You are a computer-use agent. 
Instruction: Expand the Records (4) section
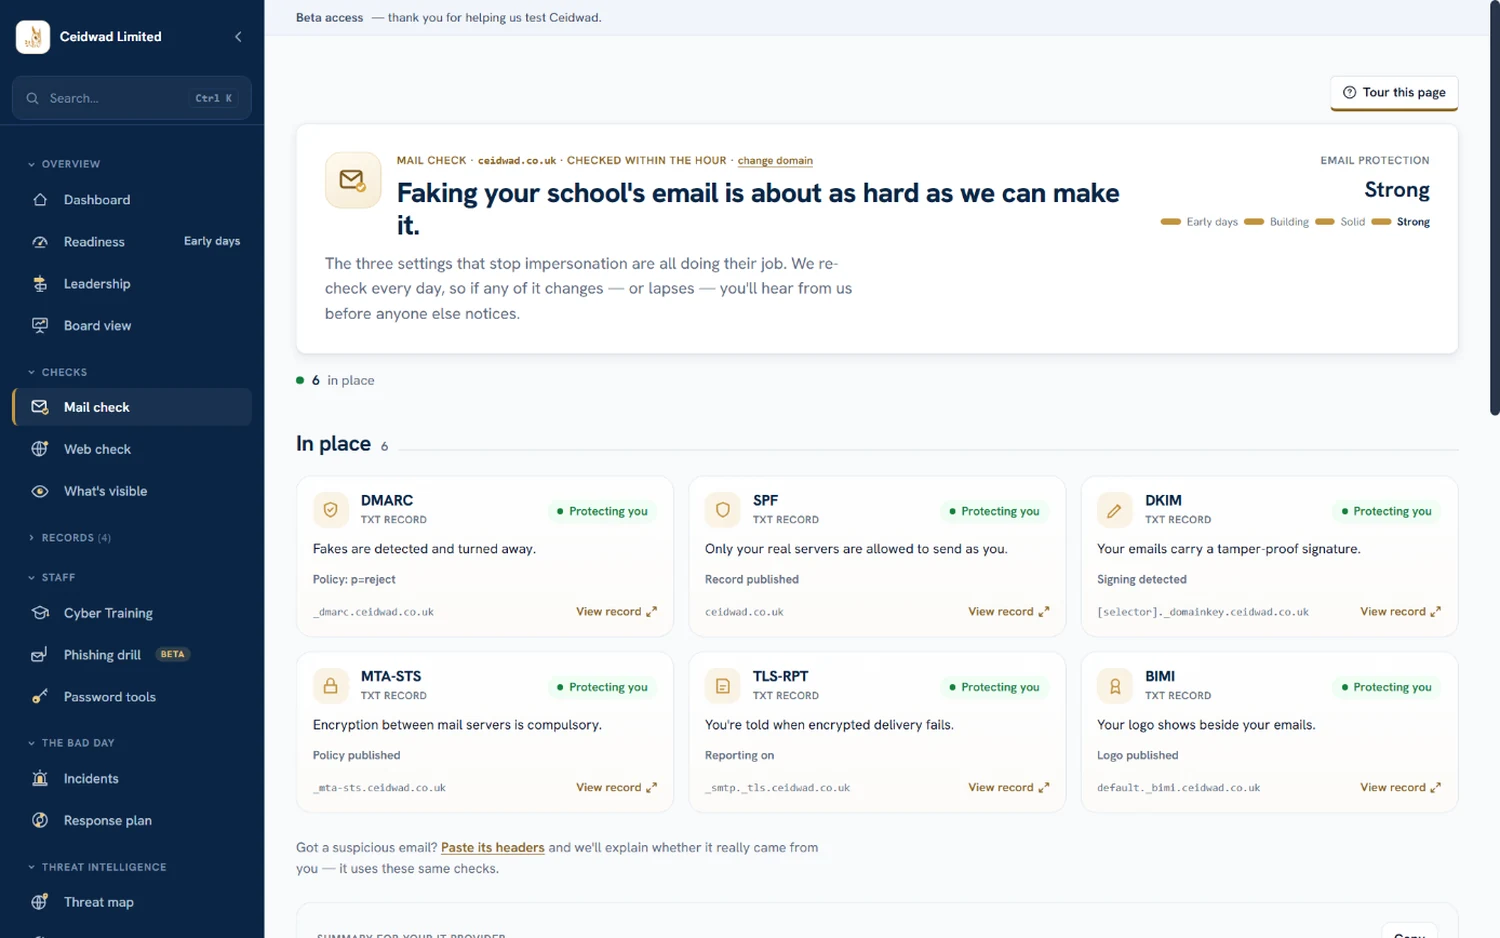point(70,538)
